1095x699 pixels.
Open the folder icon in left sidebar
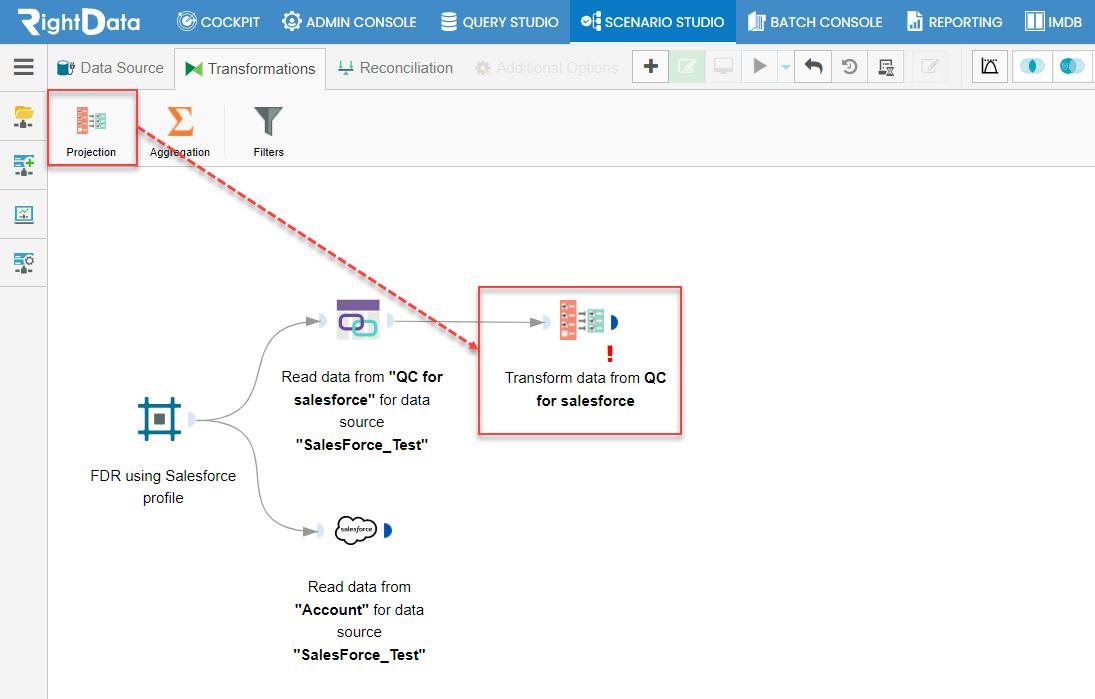pos(24,117)
